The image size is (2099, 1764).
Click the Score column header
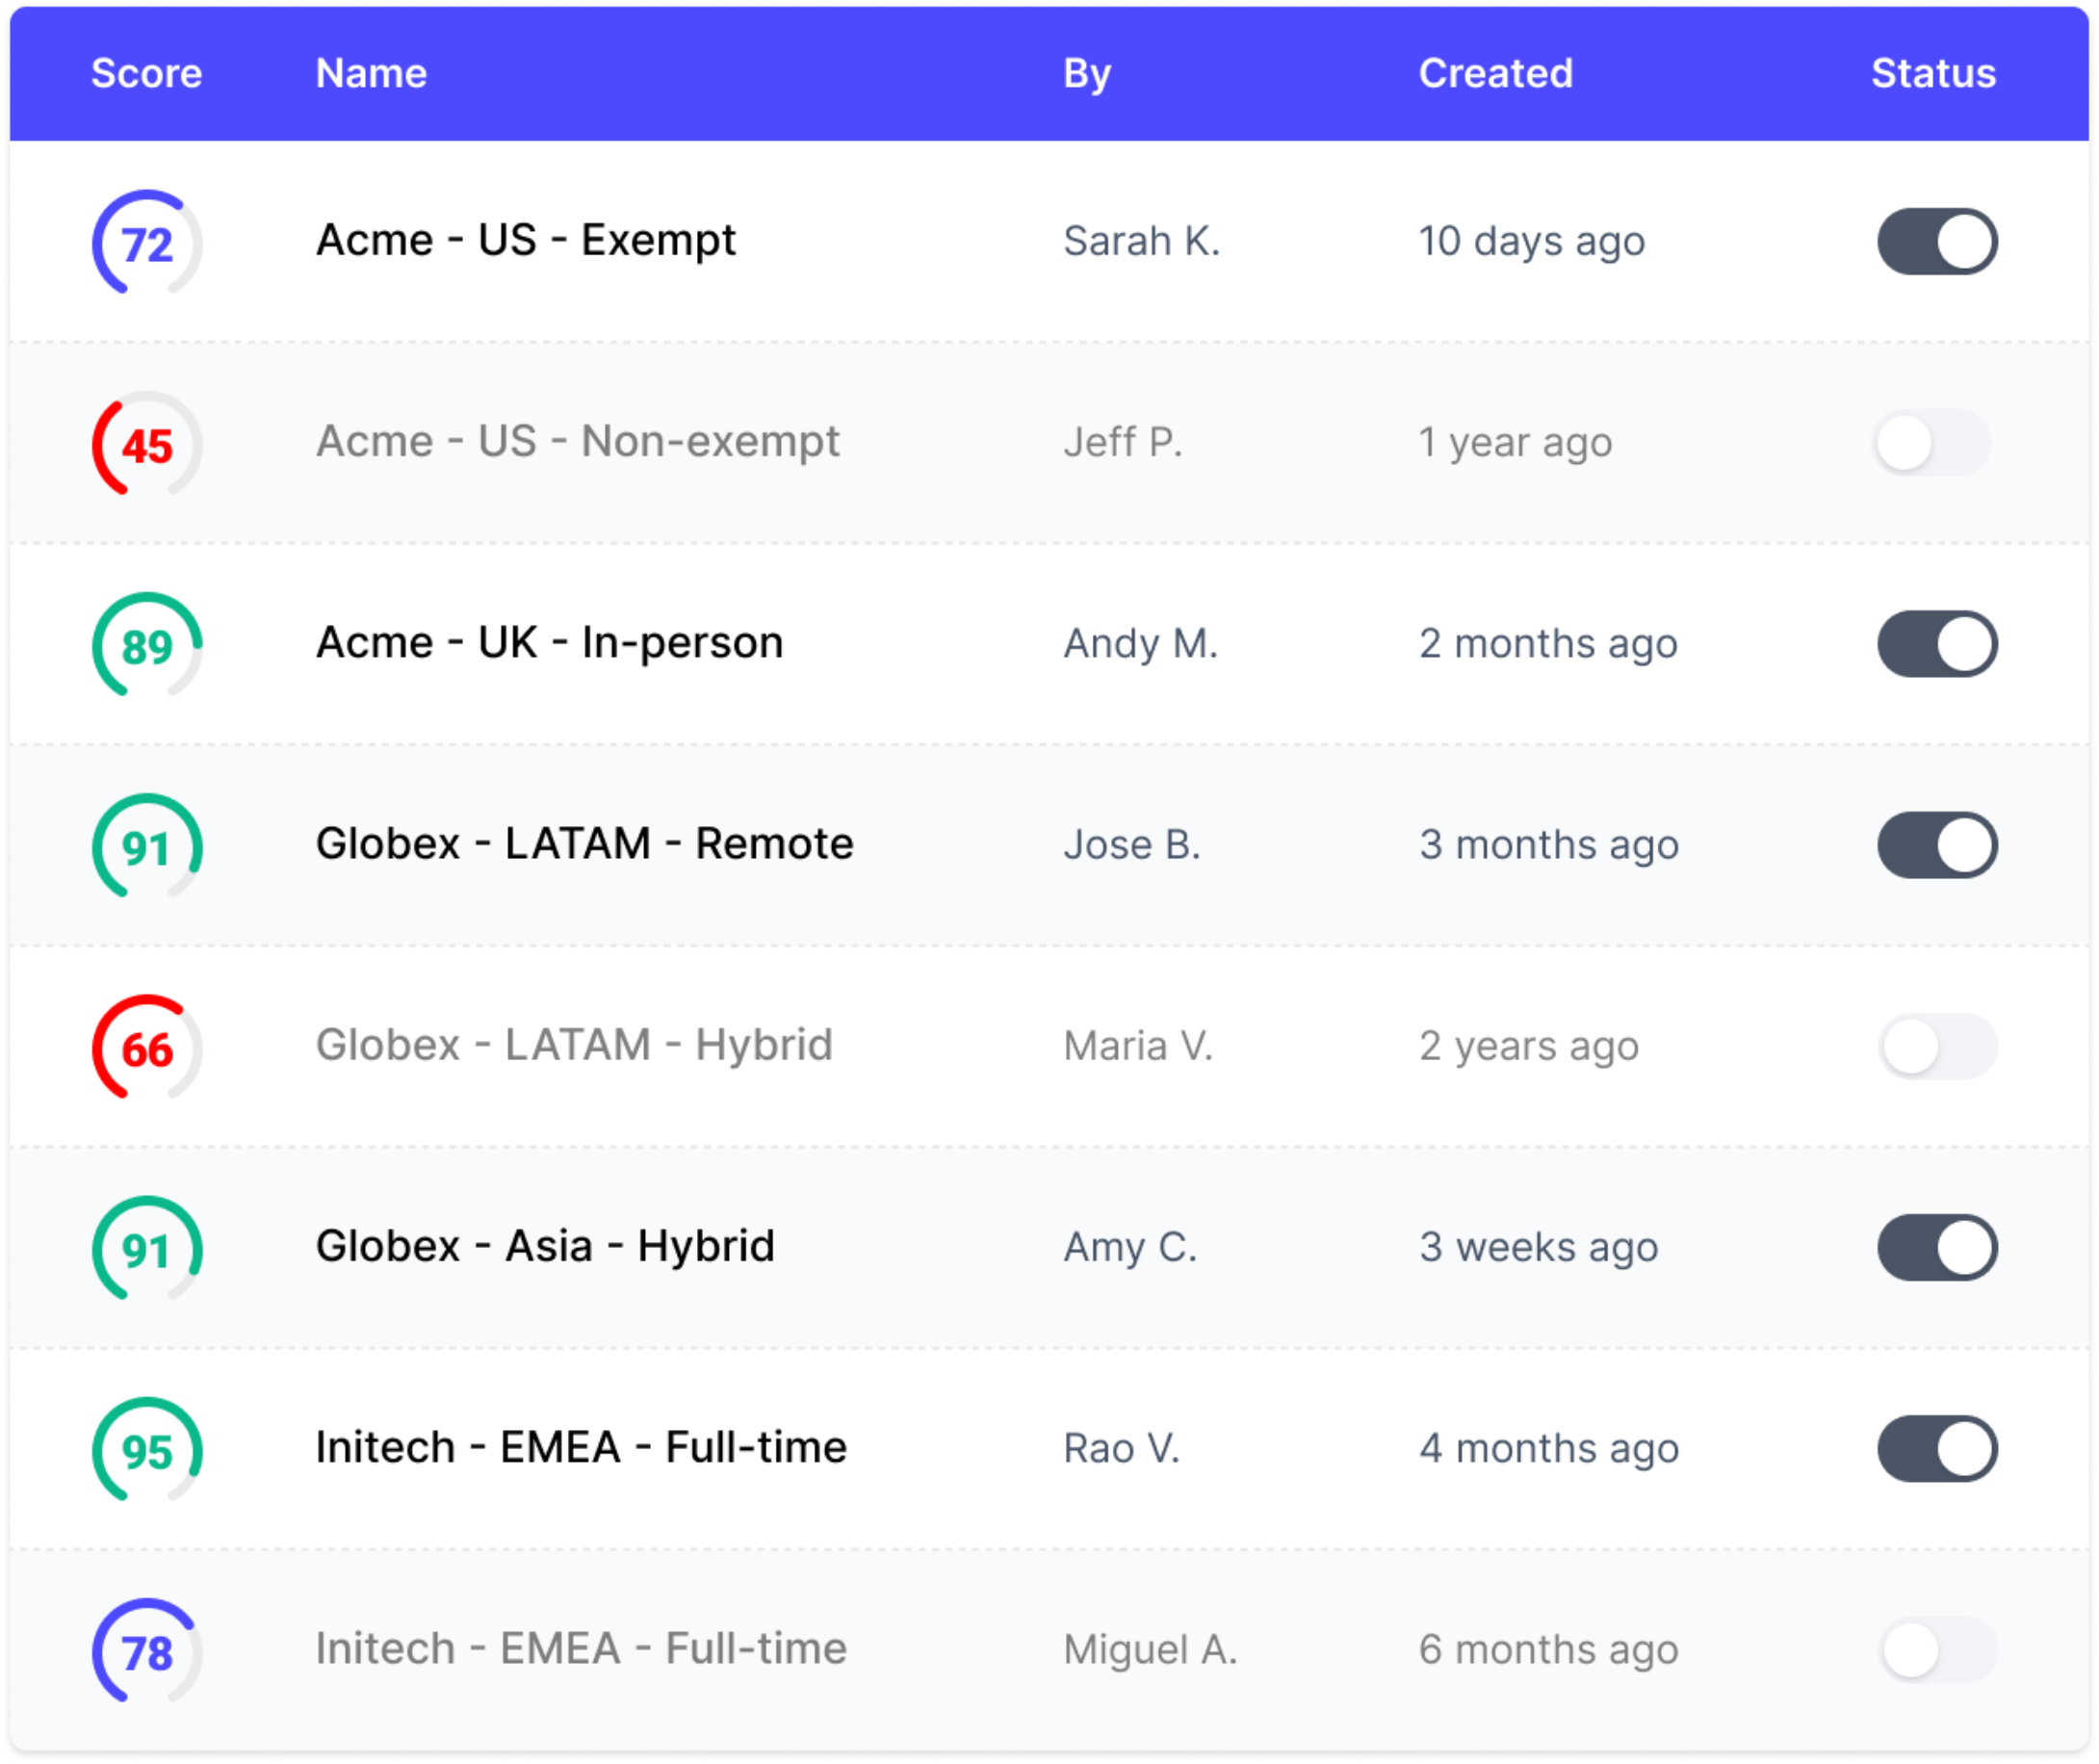coord(146,72)
